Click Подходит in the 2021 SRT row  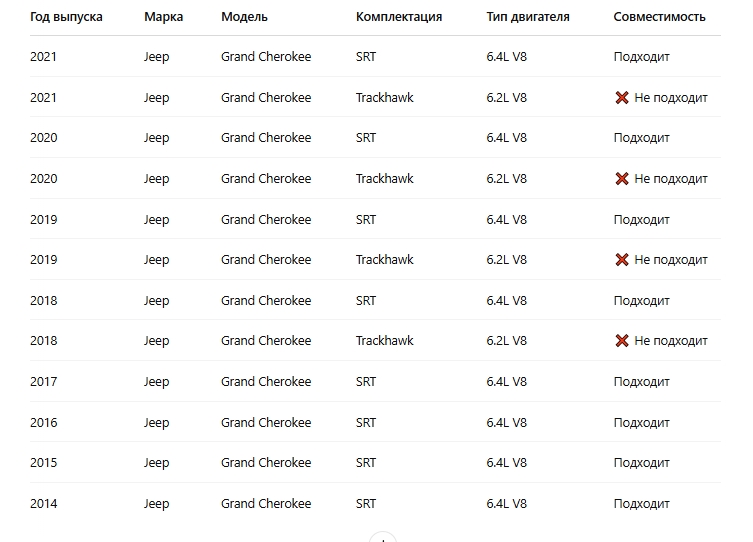(x=642, y=57)
